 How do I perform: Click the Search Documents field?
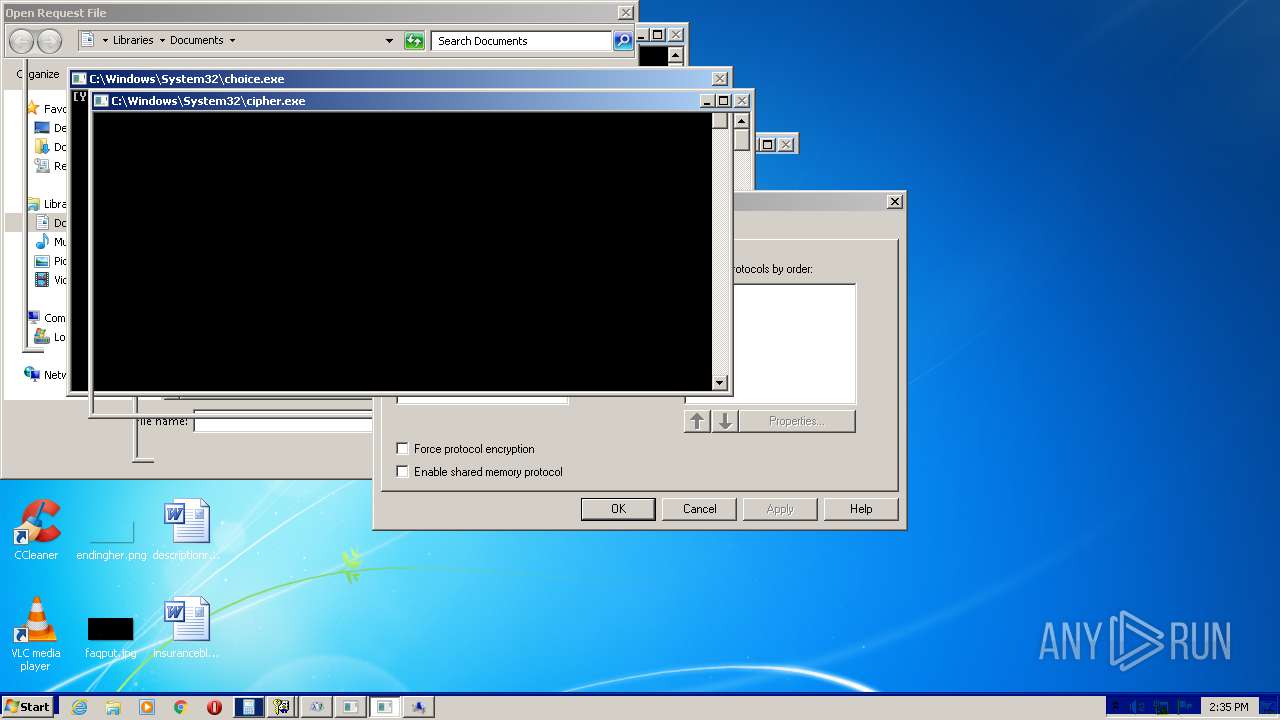[x=521, y=41]
